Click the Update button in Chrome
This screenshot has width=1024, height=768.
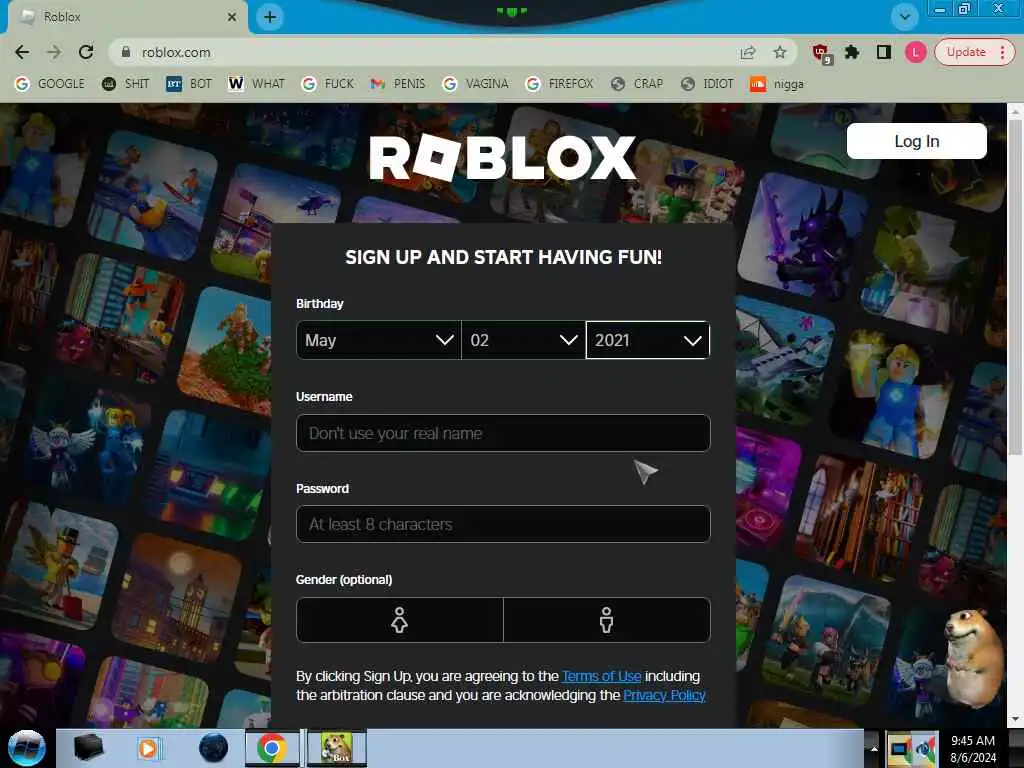(x=966, y=52)
